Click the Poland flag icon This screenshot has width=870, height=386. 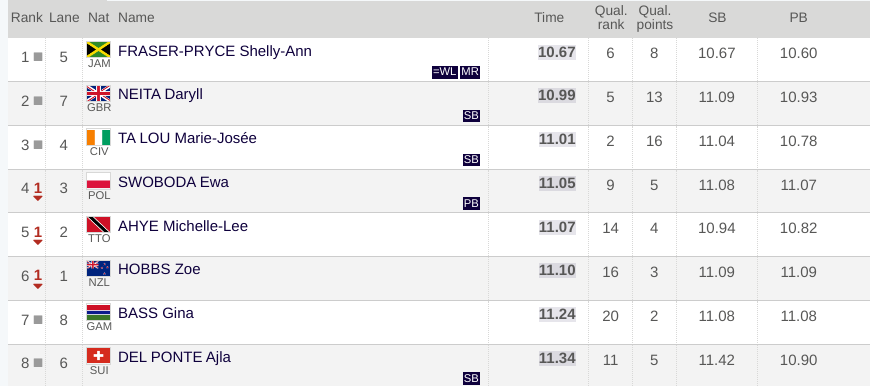pyautogui.click(x=99, y=181)
